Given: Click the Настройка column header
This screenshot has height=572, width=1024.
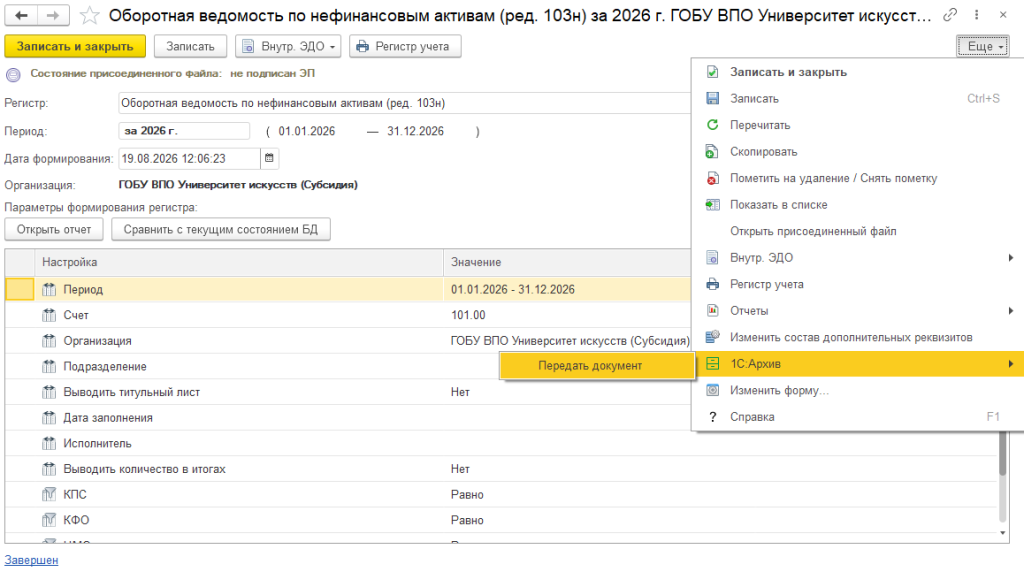Looking at the screenshot, I should pos(239,262).
